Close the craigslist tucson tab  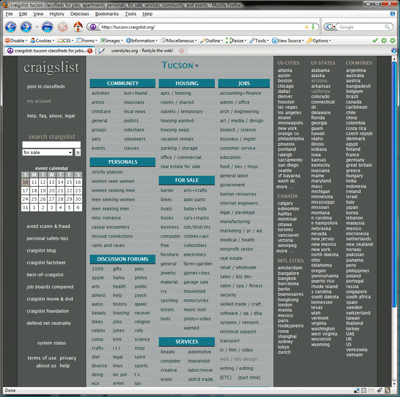click(90, 51)
